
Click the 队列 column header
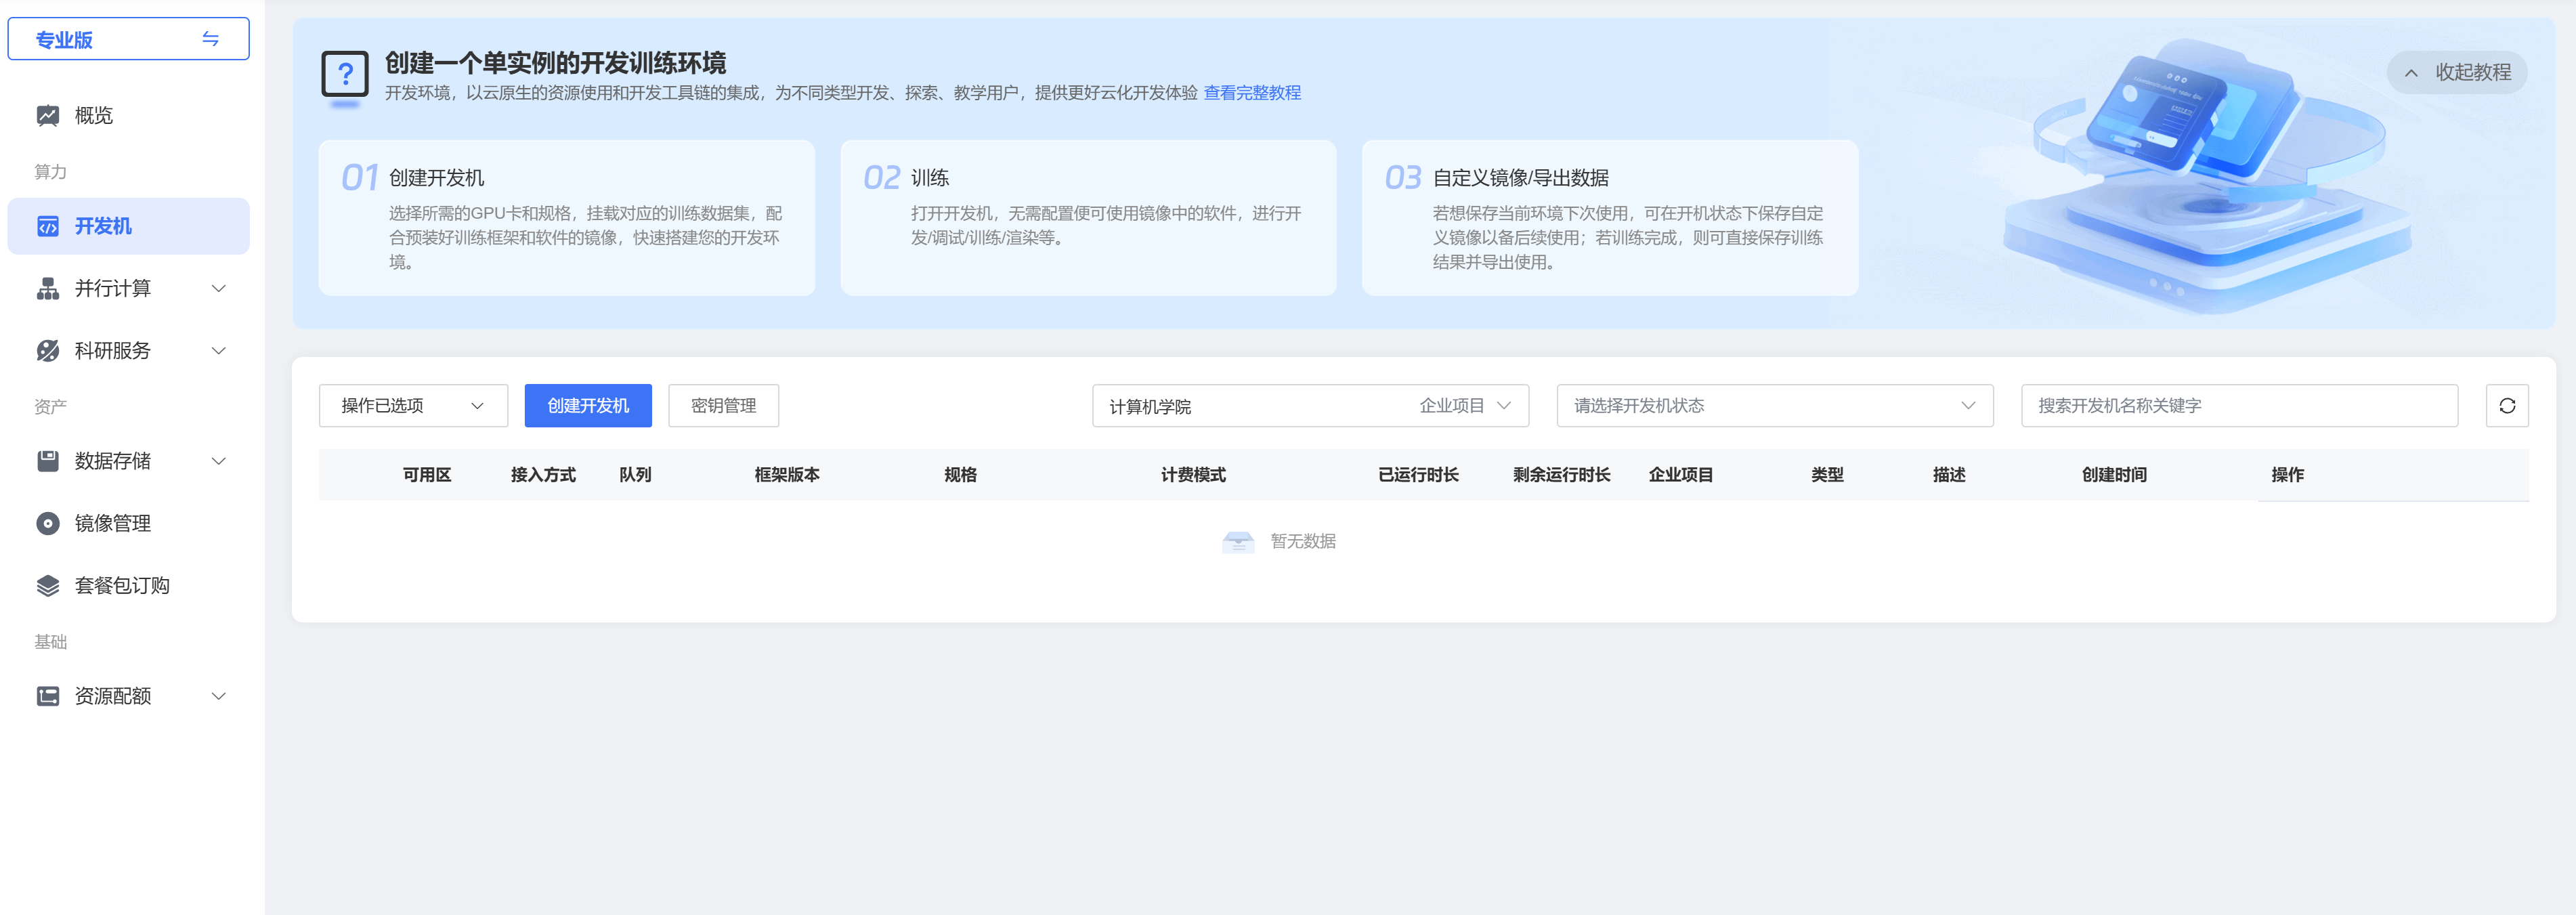635,475
